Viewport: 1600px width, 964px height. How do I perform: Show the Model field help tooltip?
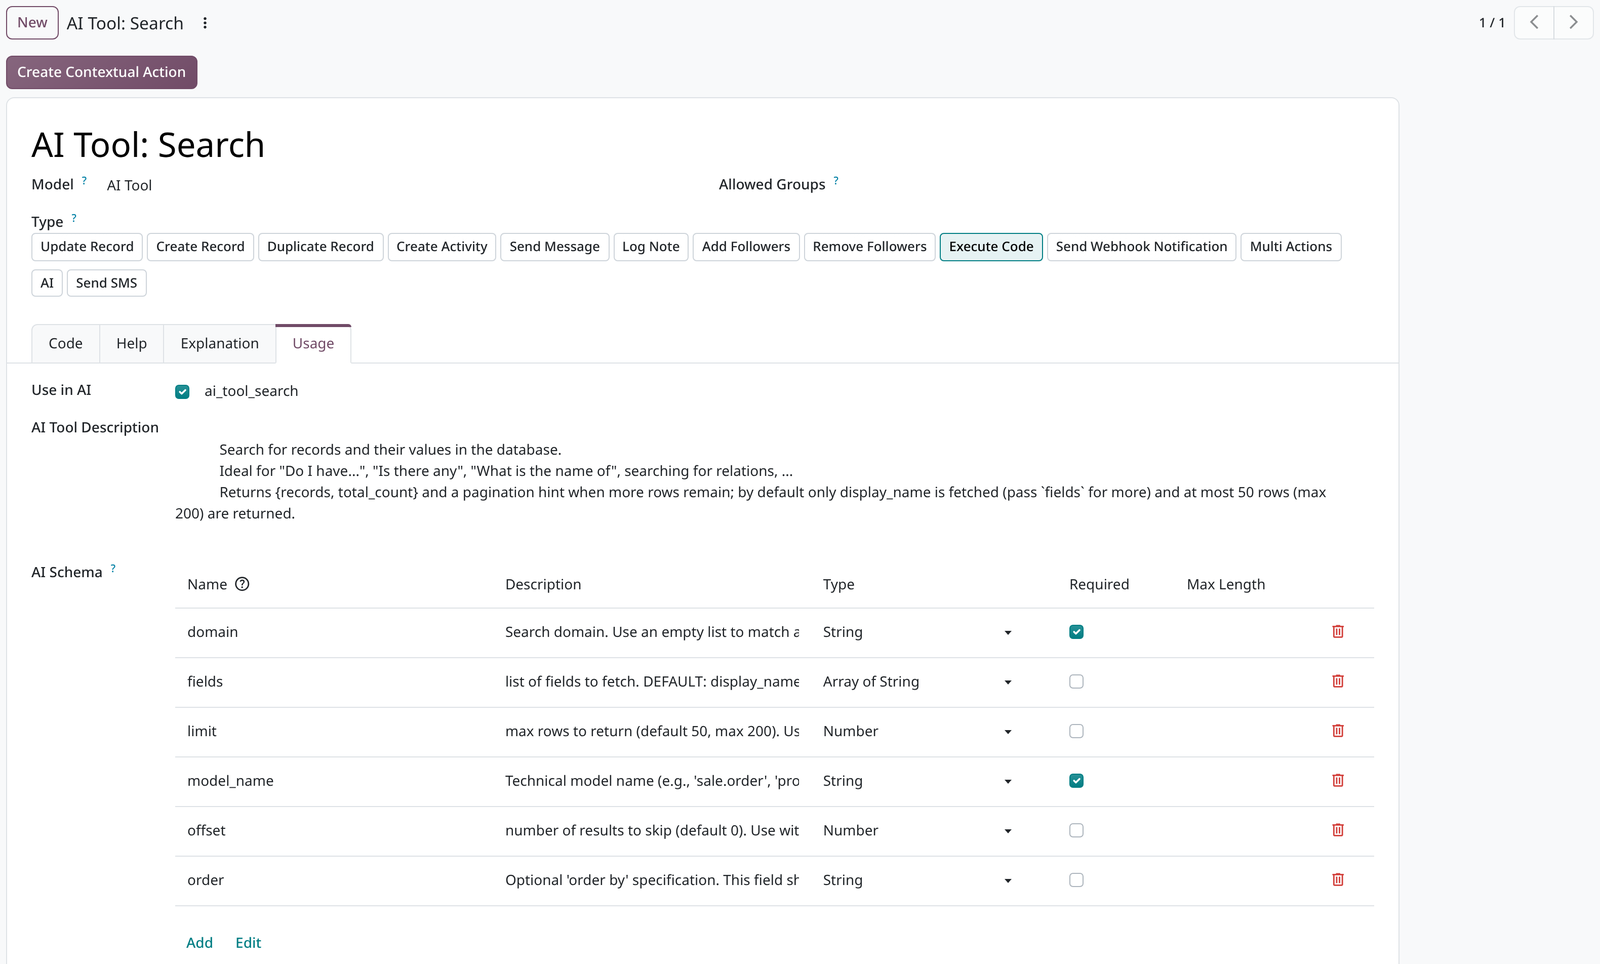coord(84,181)
